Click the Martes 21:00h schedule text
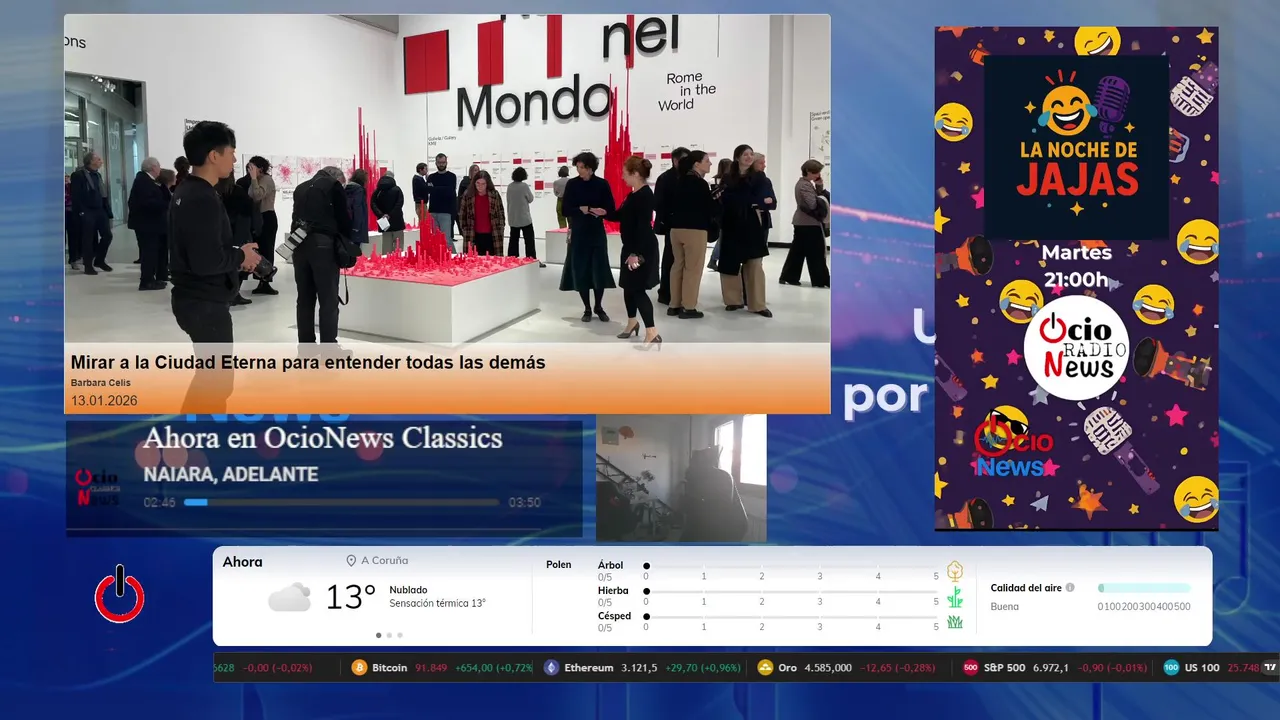Screen dimensions: 1280x720 [x=1076, y=267]
